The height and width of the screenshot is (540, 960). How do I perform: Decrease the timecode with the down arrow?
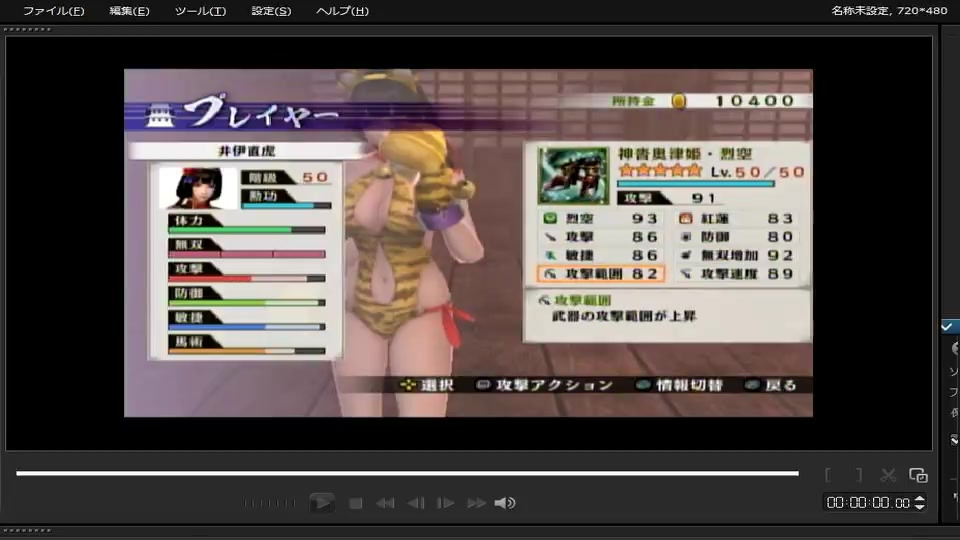[x=919, y=506]
